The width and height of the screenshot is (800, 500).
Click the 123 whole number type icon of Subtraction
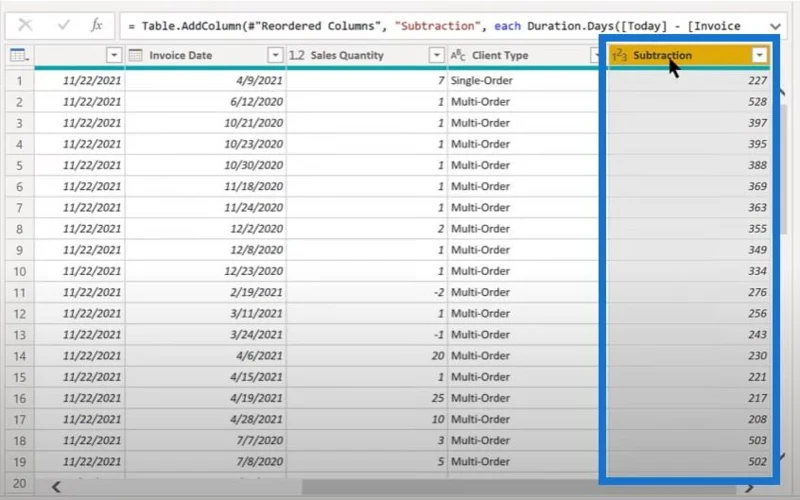coord(619,55)
